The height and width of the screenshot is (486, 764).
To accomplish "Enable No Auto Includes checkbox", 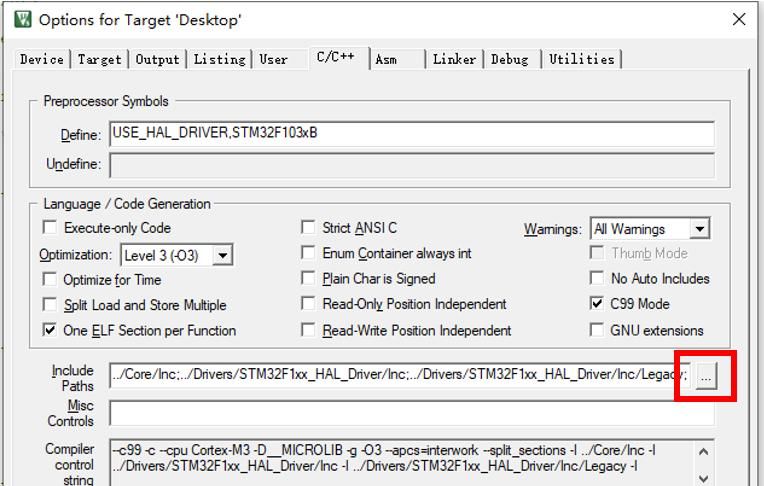I will 597,278.
